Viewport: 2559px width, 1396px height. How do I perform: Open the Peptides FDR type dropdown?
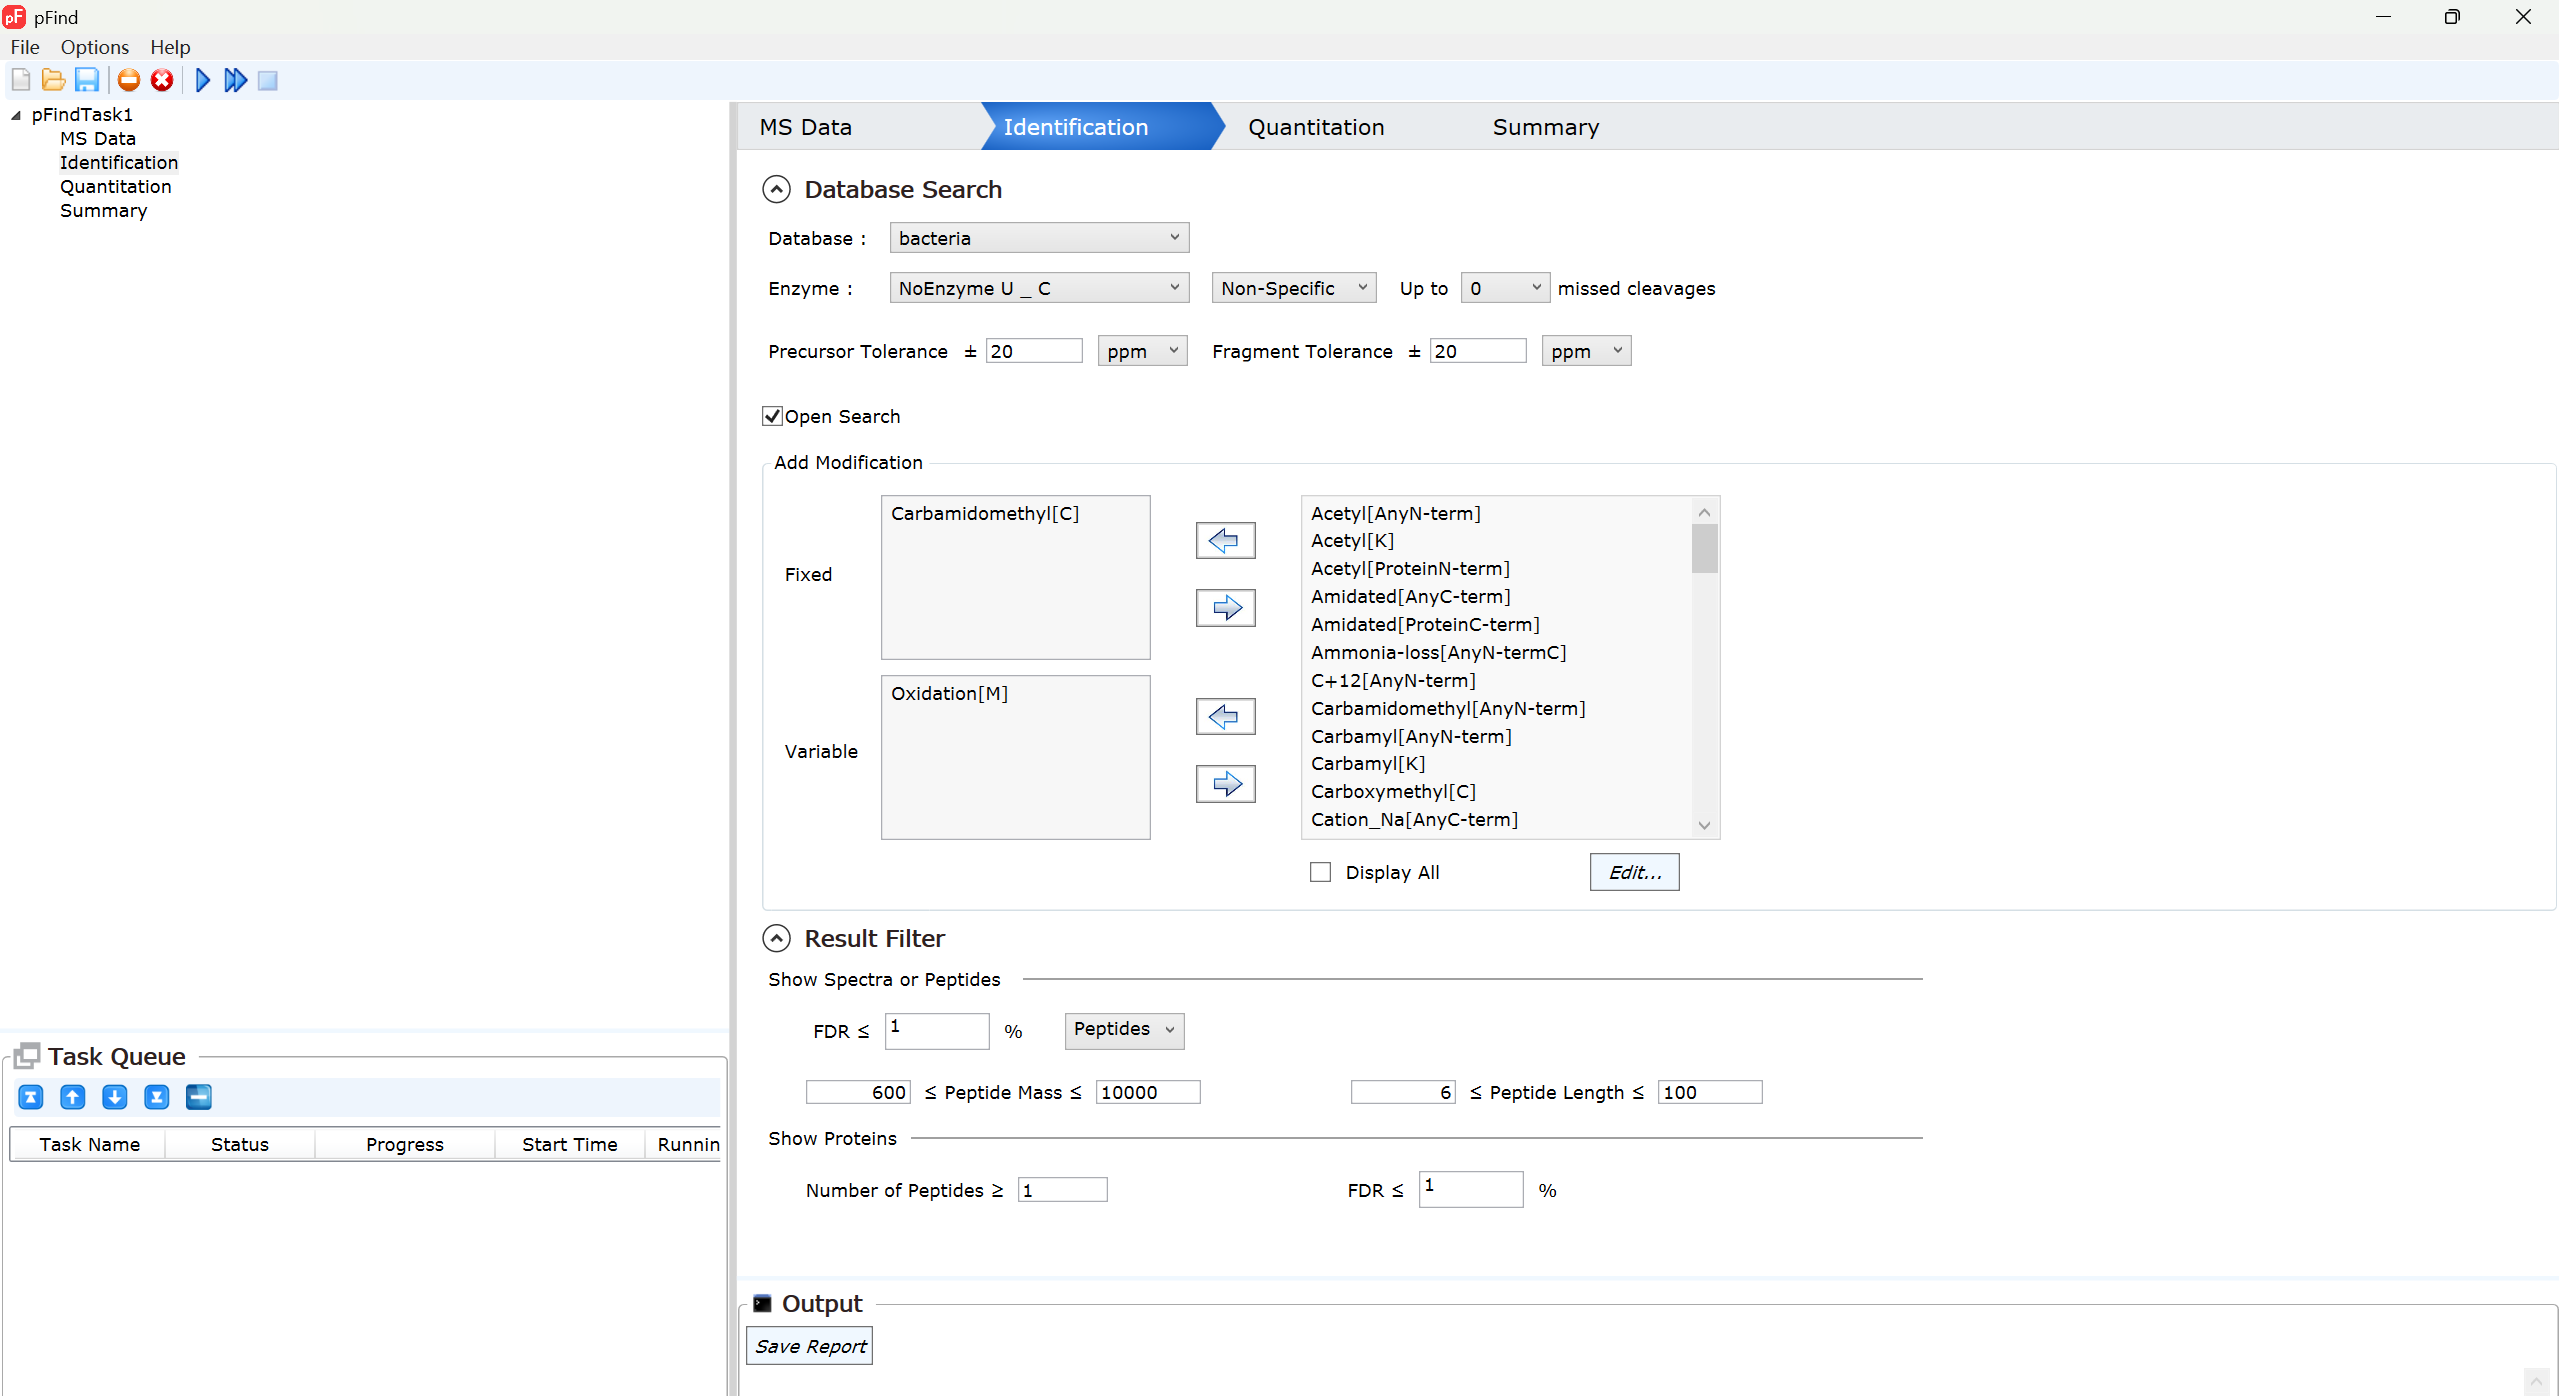click(1124, 1030)
